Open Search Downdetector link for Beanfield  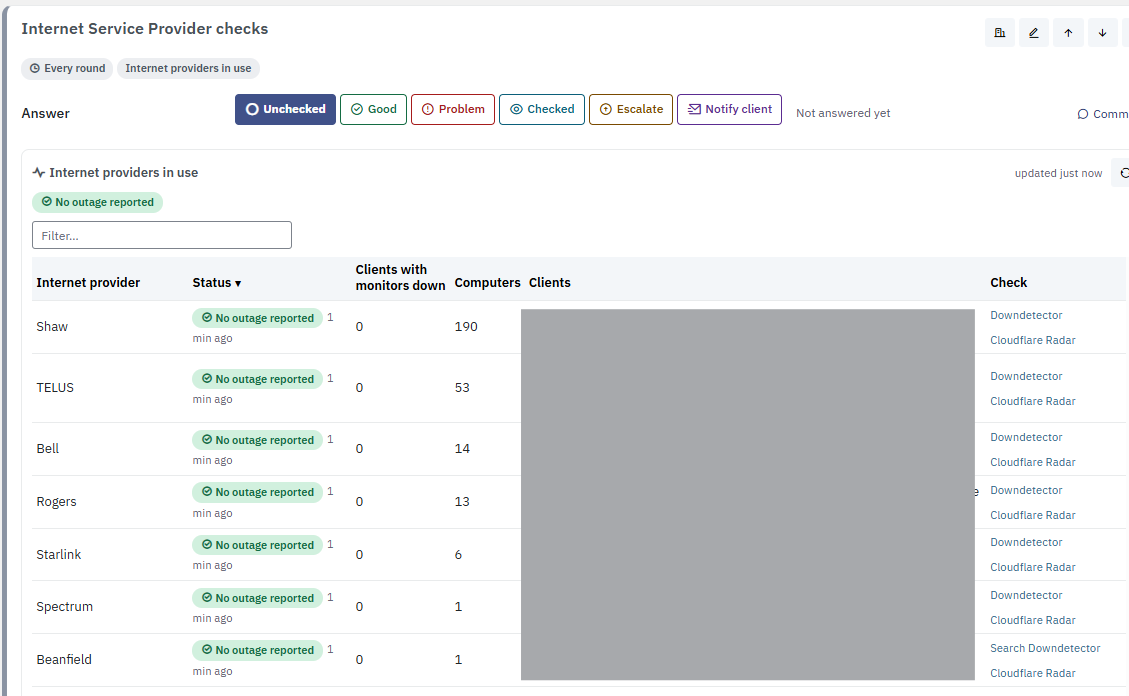click(x=1045, y=648)
